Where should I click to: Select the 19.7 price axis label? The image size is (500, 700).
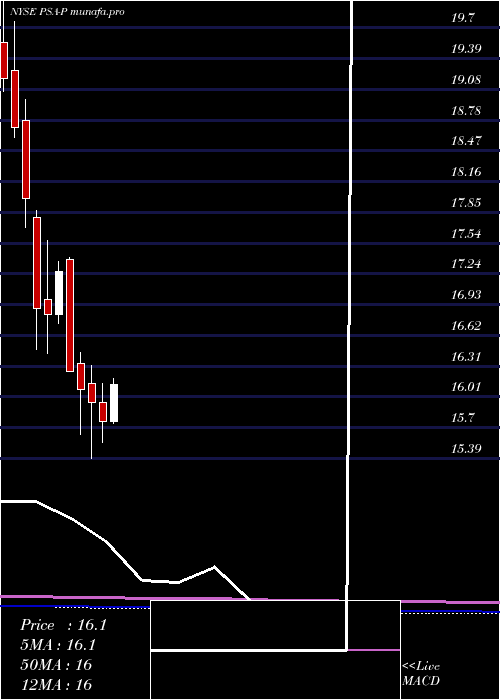(463, 18)
